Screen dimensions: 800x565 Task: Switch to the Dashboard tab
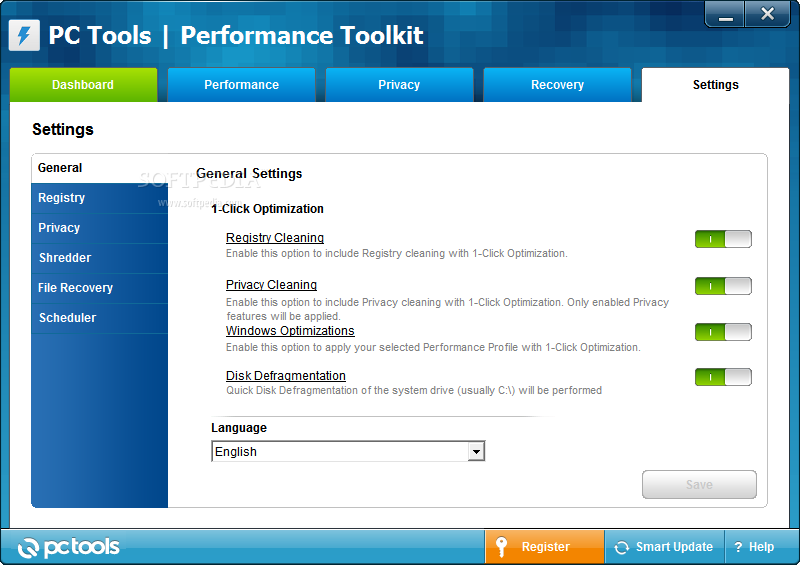point(83,85)
